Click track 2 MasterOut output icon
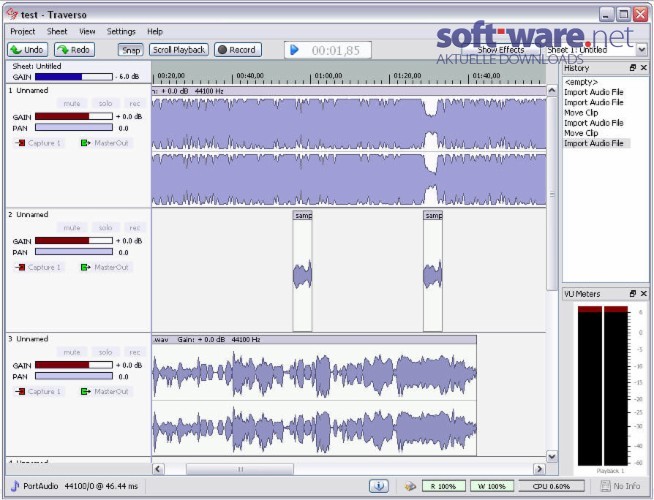Viewport: 654px width, 500px height. click(86, 267)
